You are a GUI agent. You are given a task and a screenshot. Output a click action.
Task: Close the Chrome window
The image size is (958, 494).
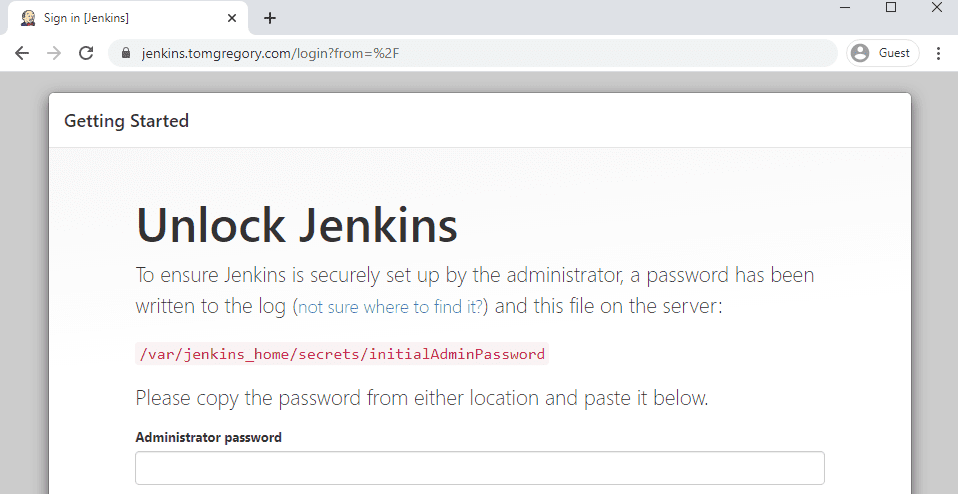(936, 8)
